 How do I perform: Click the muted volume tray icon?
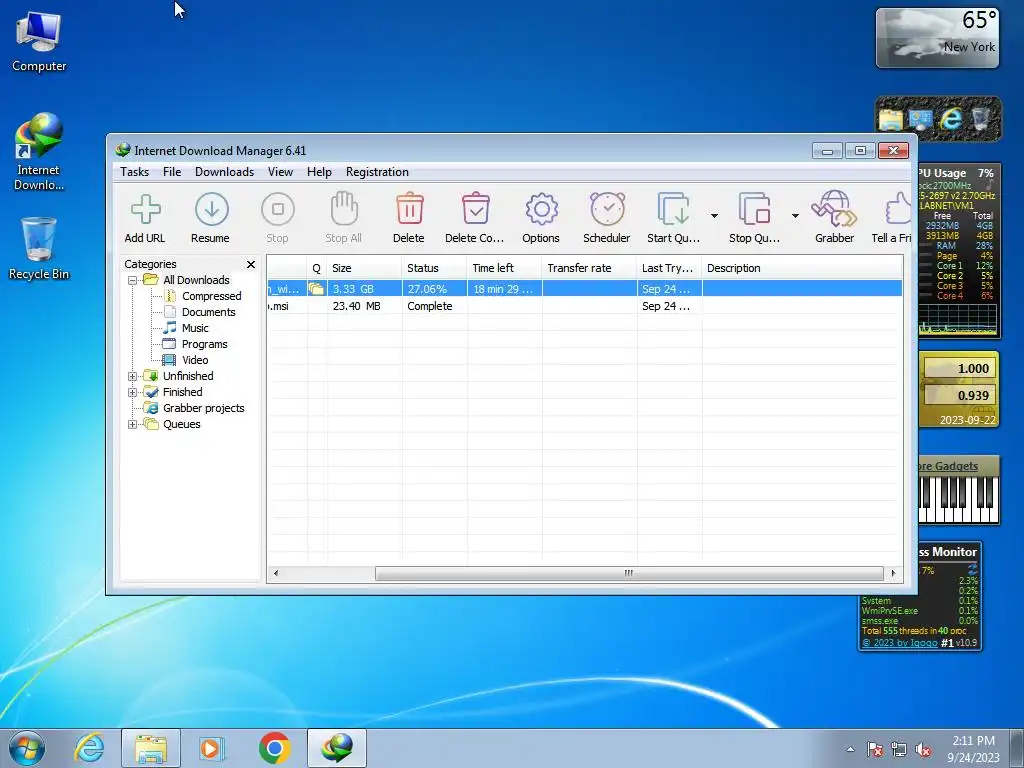coord(923,750)
